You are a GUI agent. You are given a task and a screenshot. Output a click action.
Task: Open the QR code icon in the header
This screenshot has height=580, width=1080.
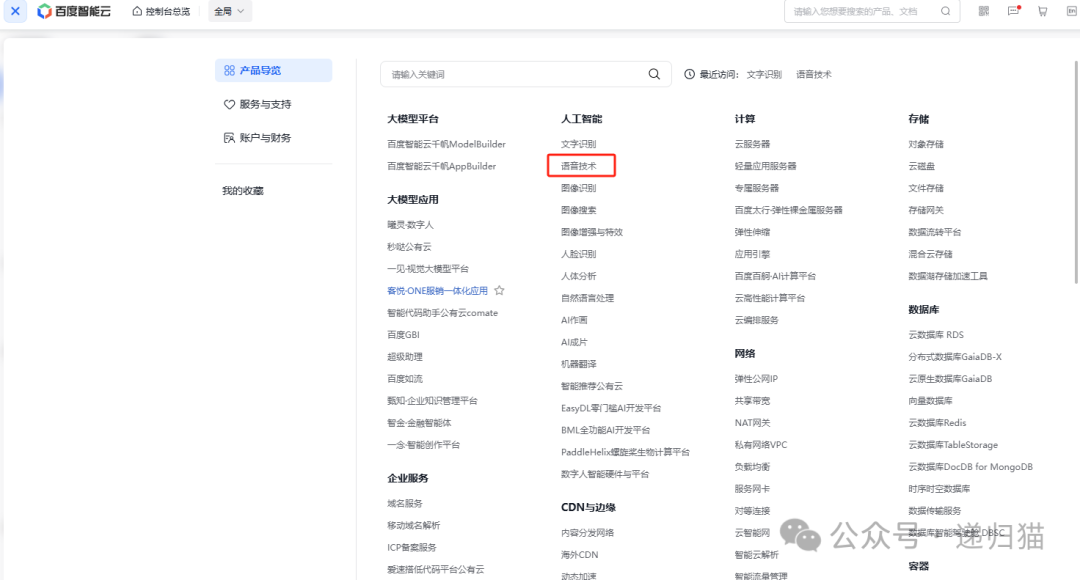pyautogui.click(x=984, y=11)
